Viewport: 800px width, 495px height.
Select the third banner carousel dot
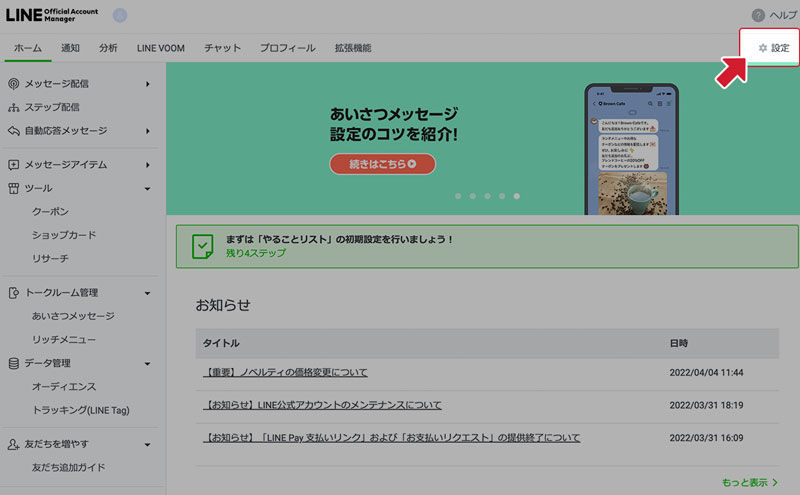pyautogui.click(x=488, y=196)
